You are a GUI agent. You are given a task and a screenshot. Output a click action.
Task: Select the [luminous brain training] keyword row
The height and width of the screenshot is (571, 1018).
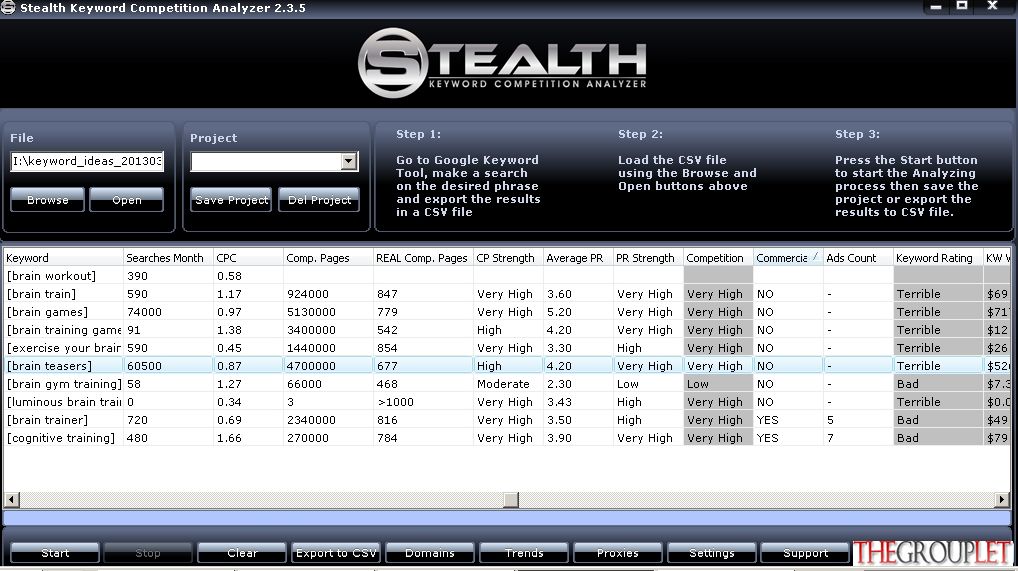(506, 401)
